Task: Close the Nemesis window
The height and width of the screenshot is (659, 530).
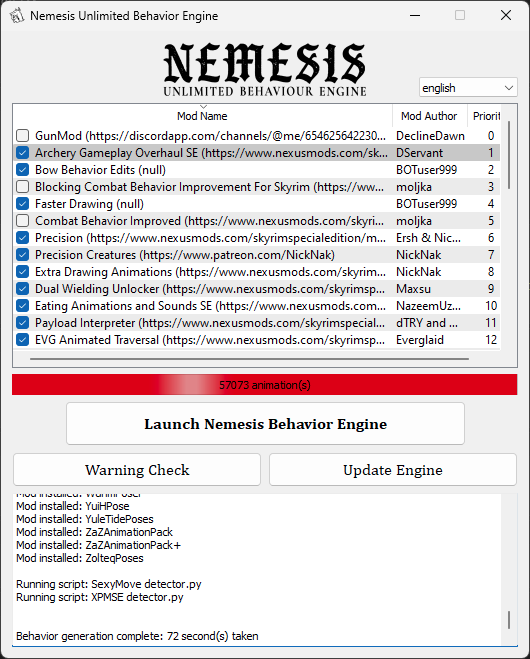Action: 506,16
